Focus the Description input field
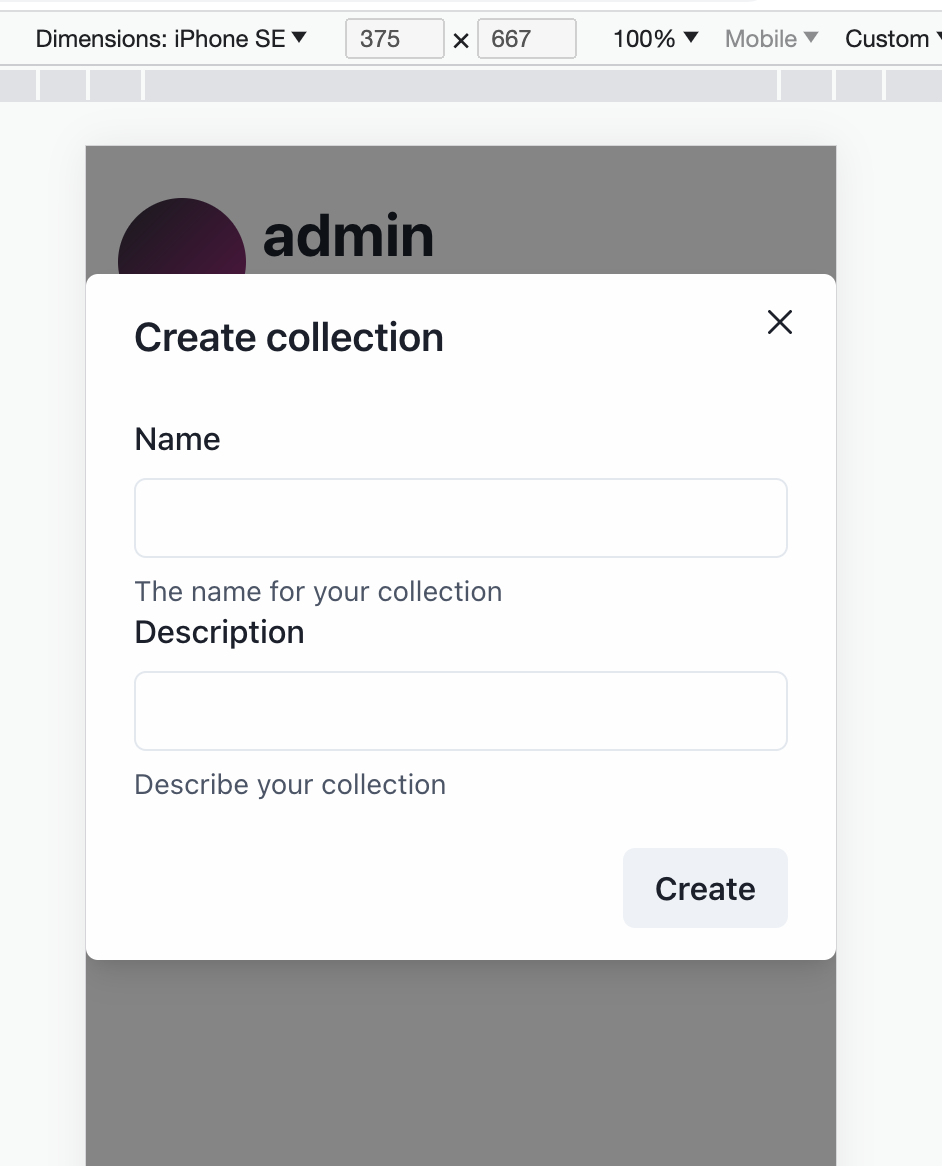The height and width of the screenshot is (1166, 942). [460, 710]
